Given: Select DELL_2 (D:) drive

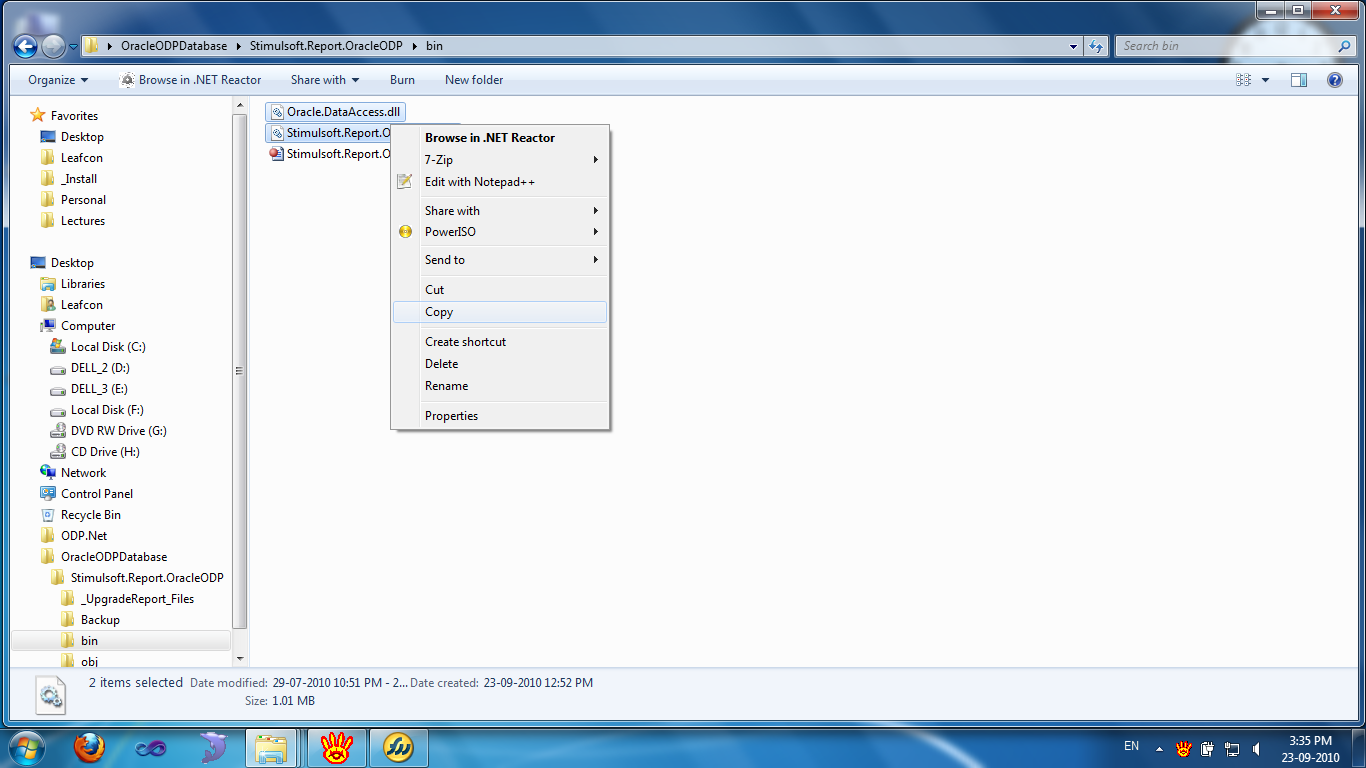Looking at the screenshot, I should tap(100, 368).
